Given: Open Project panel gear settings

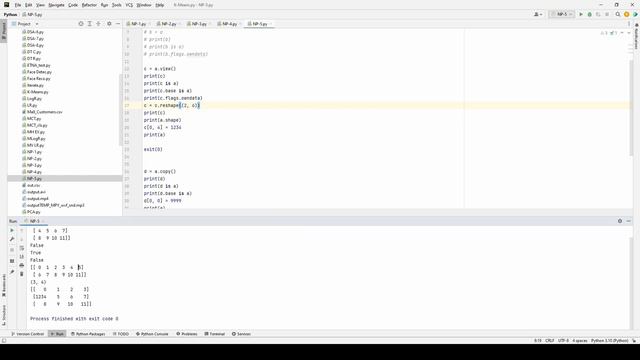Looking at the screenshot, I should click(x=109, y=24).
